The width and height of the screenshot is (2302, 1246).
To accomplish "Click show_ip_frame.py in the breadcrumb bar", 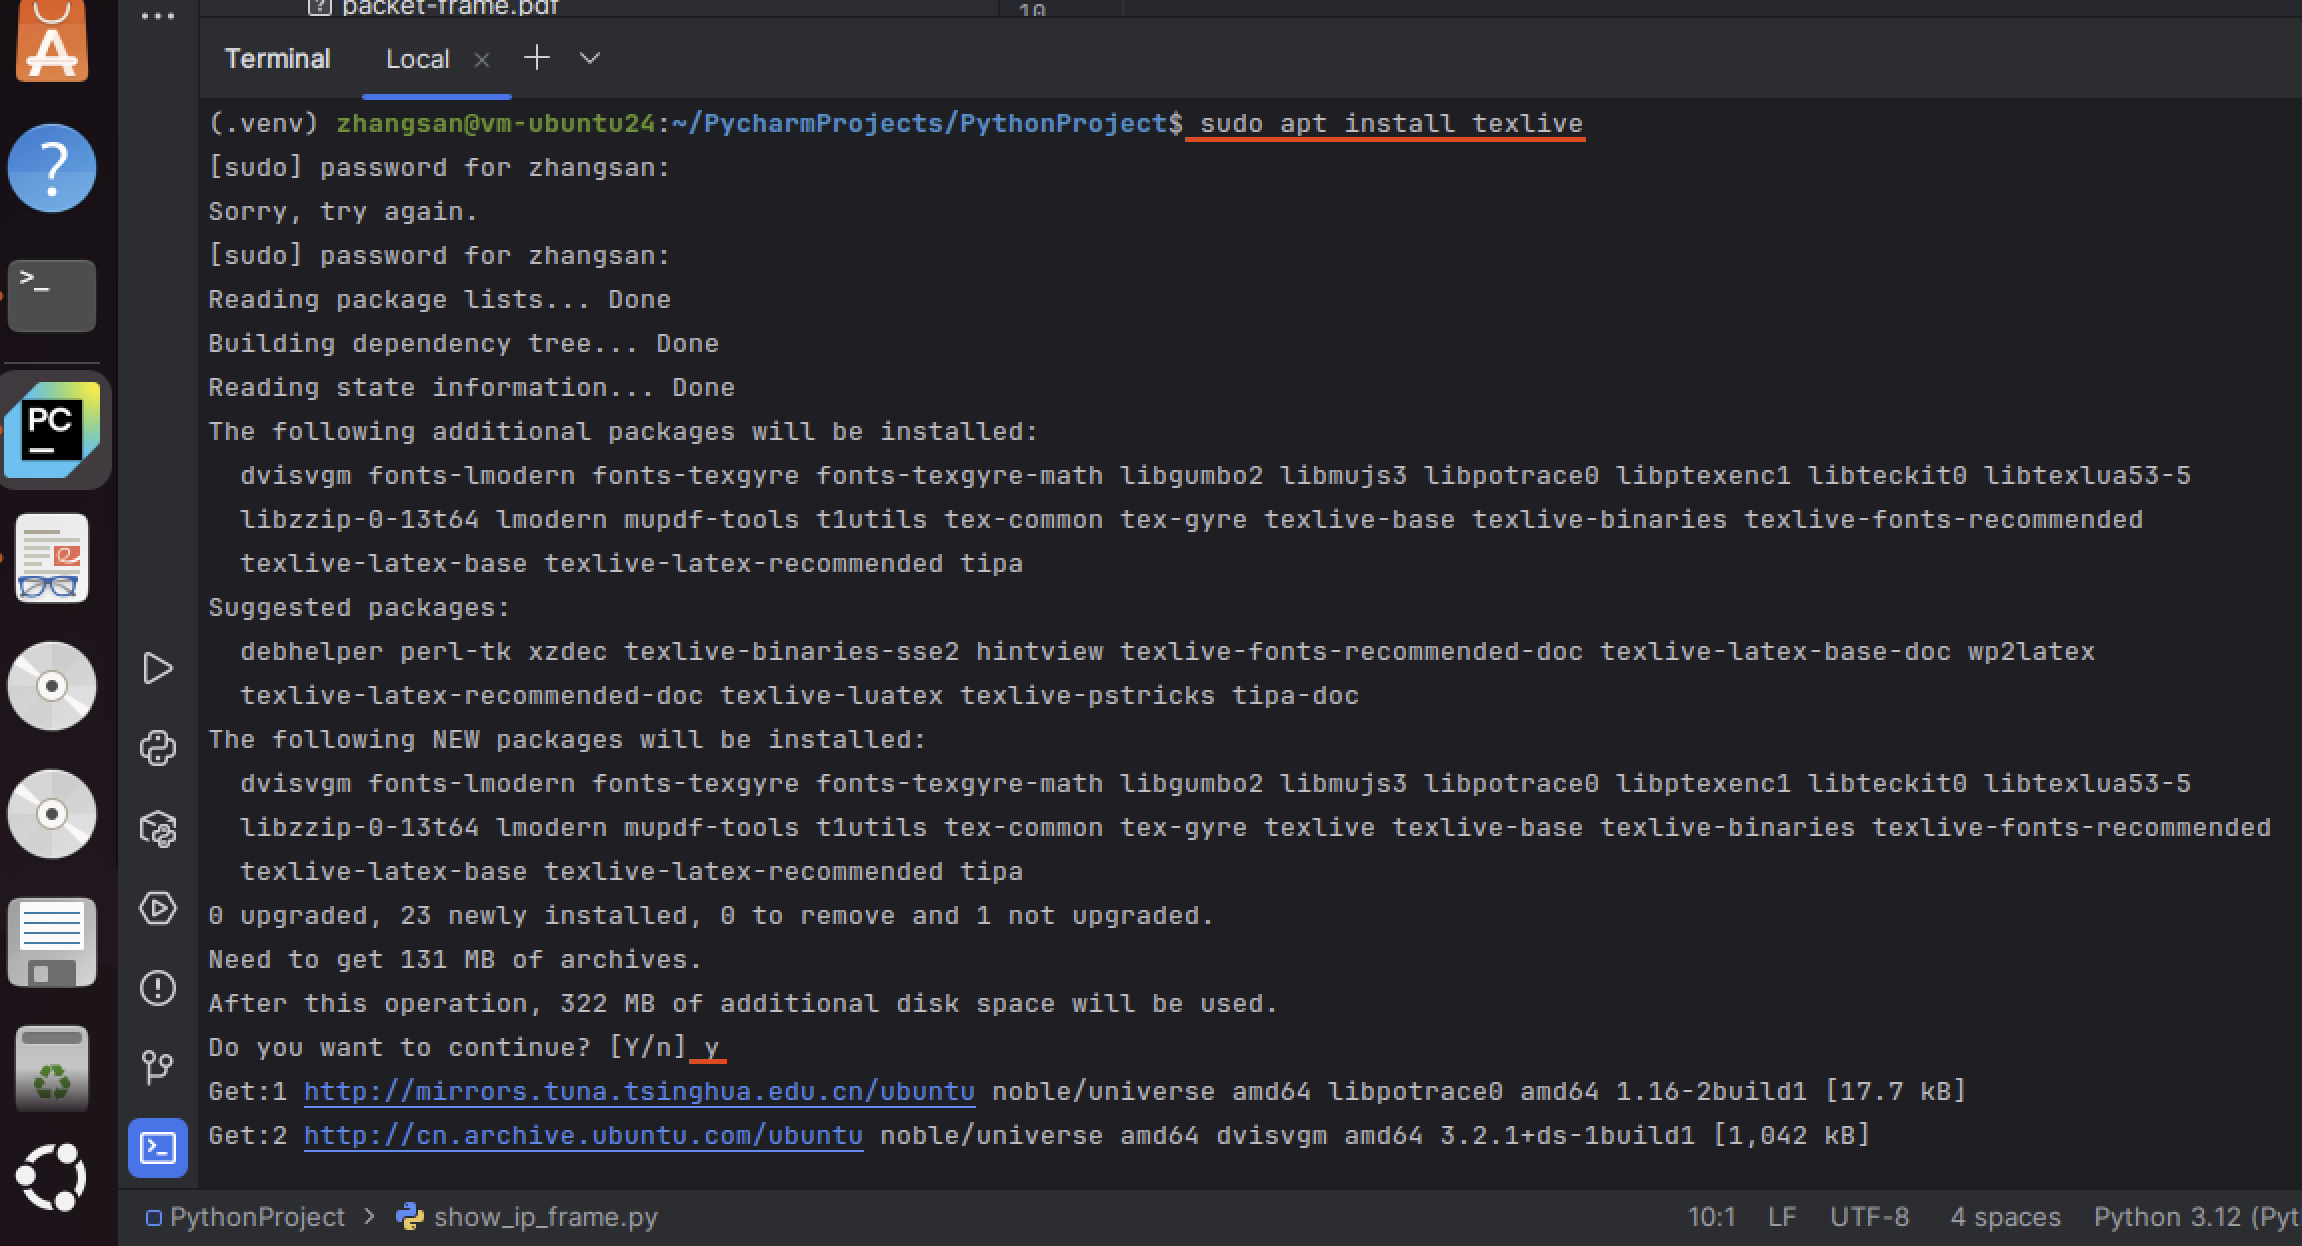I will click(x=545, y=1217).
